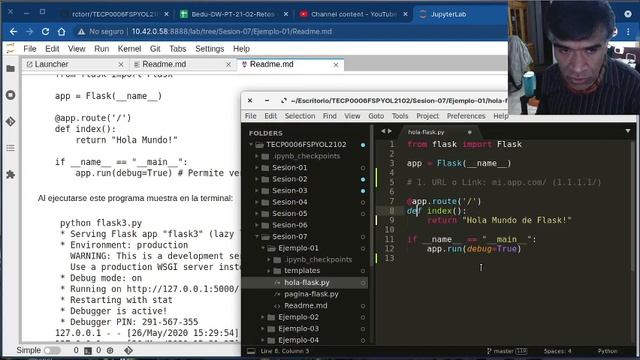The height and width of the screenshot is (360, 640).
Task: Click the browser Forward arrow
Action: coord(29,31)
